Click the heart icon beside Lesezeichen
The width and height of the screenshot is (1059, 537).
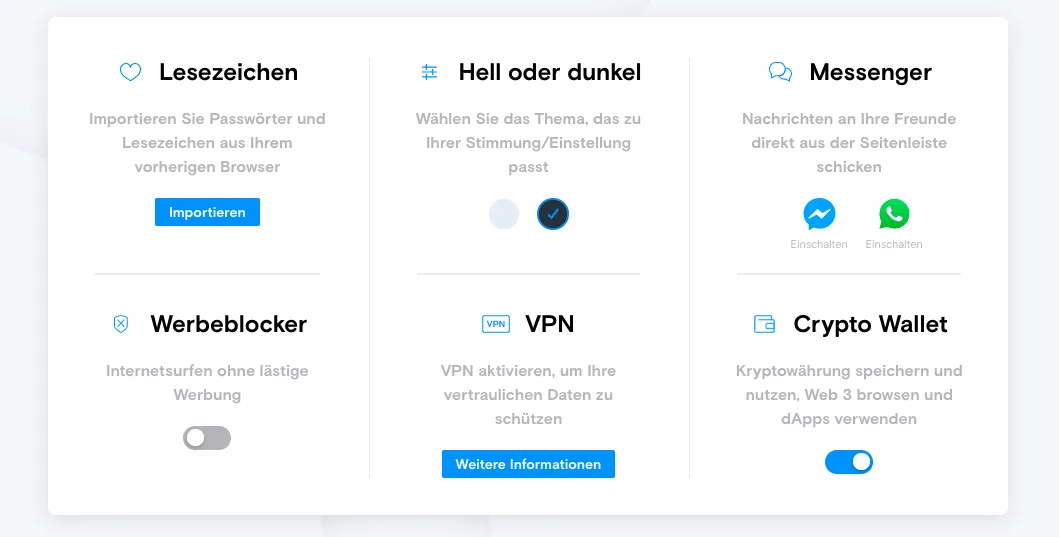tap(130, 72)
